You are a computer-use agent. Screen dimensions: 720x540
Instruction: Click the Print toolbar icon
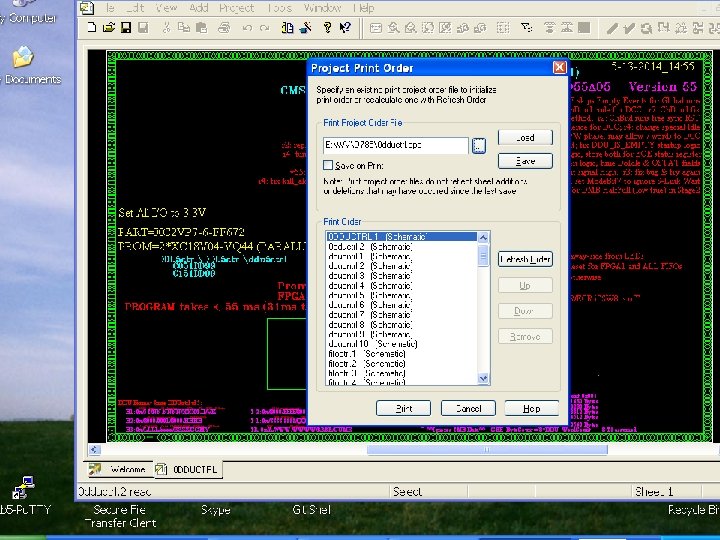pos(224,28)
